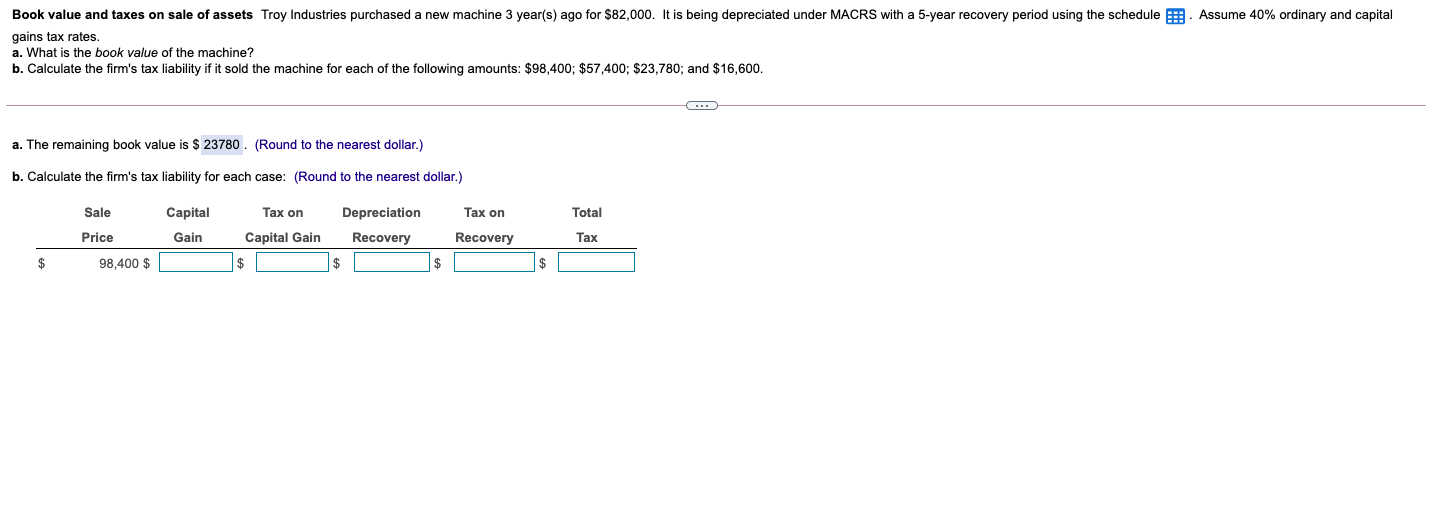Click the Tax on Capital Gain header

(283, 225)
